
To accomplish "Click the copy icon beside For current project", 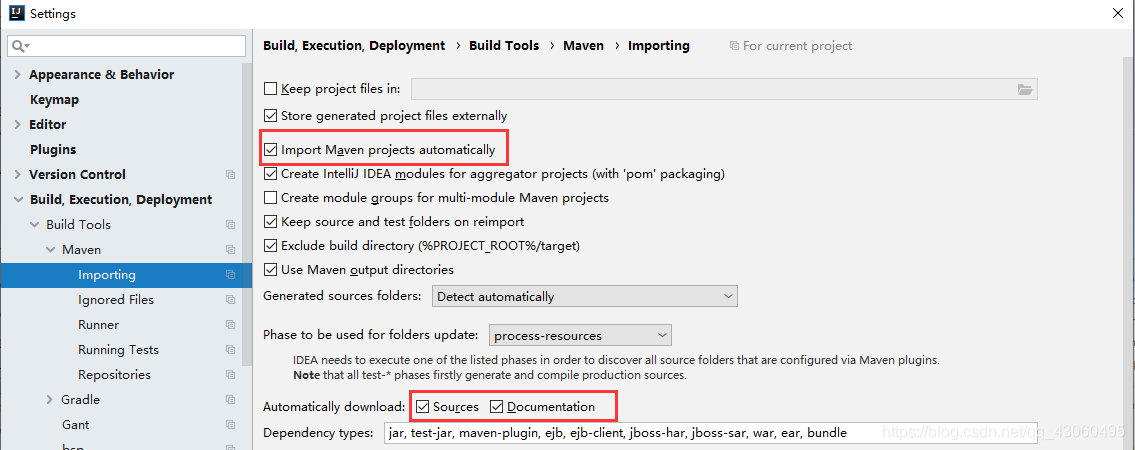I will 734,46.
